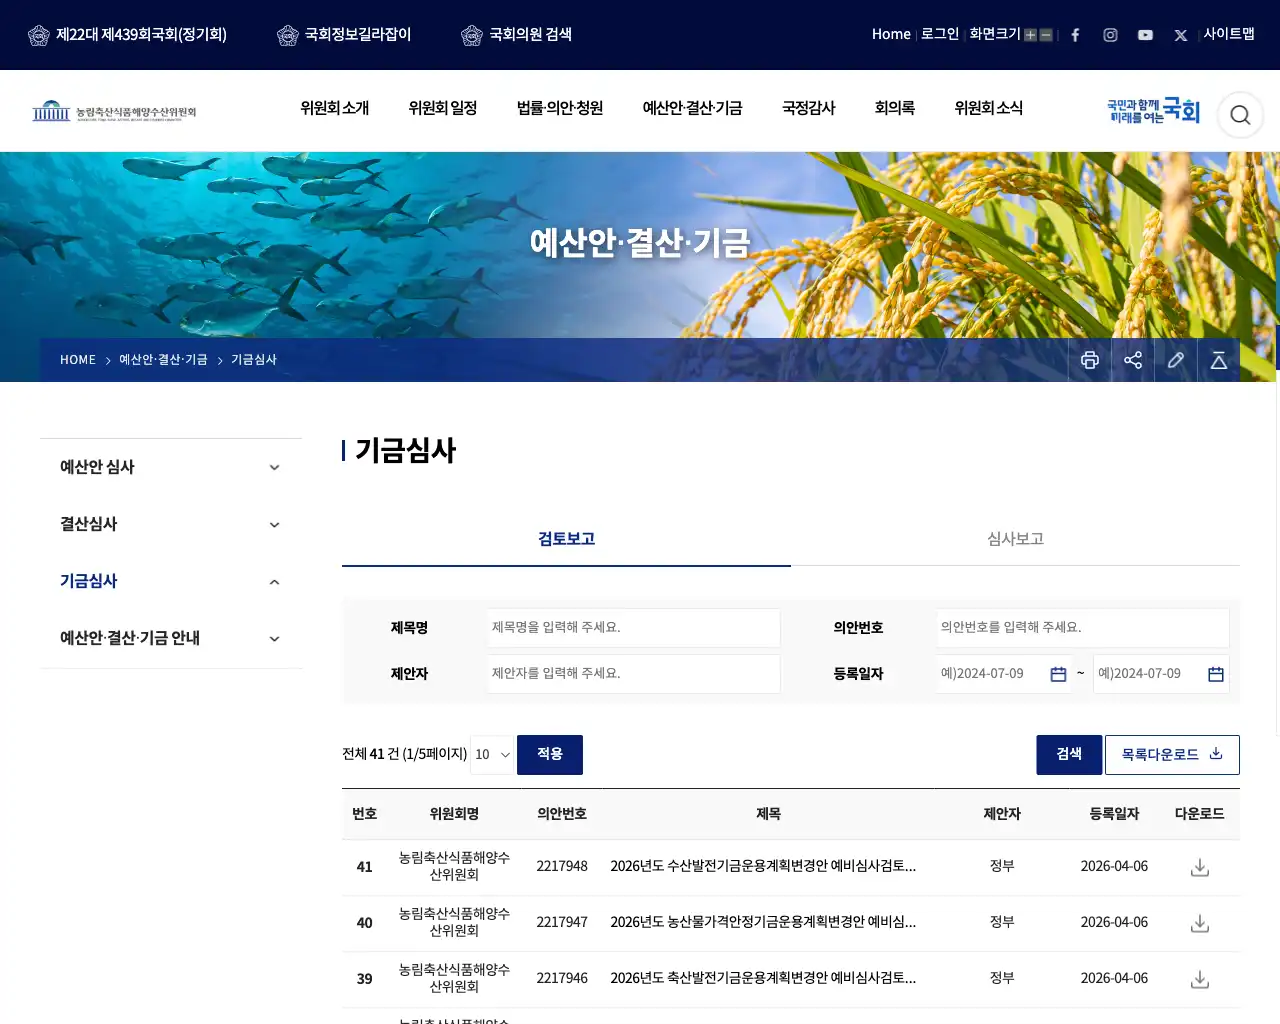Open 법률·의안·청원 menu
The height and width of the screenshot is (1024, 1280).
(x=560, y=108)
